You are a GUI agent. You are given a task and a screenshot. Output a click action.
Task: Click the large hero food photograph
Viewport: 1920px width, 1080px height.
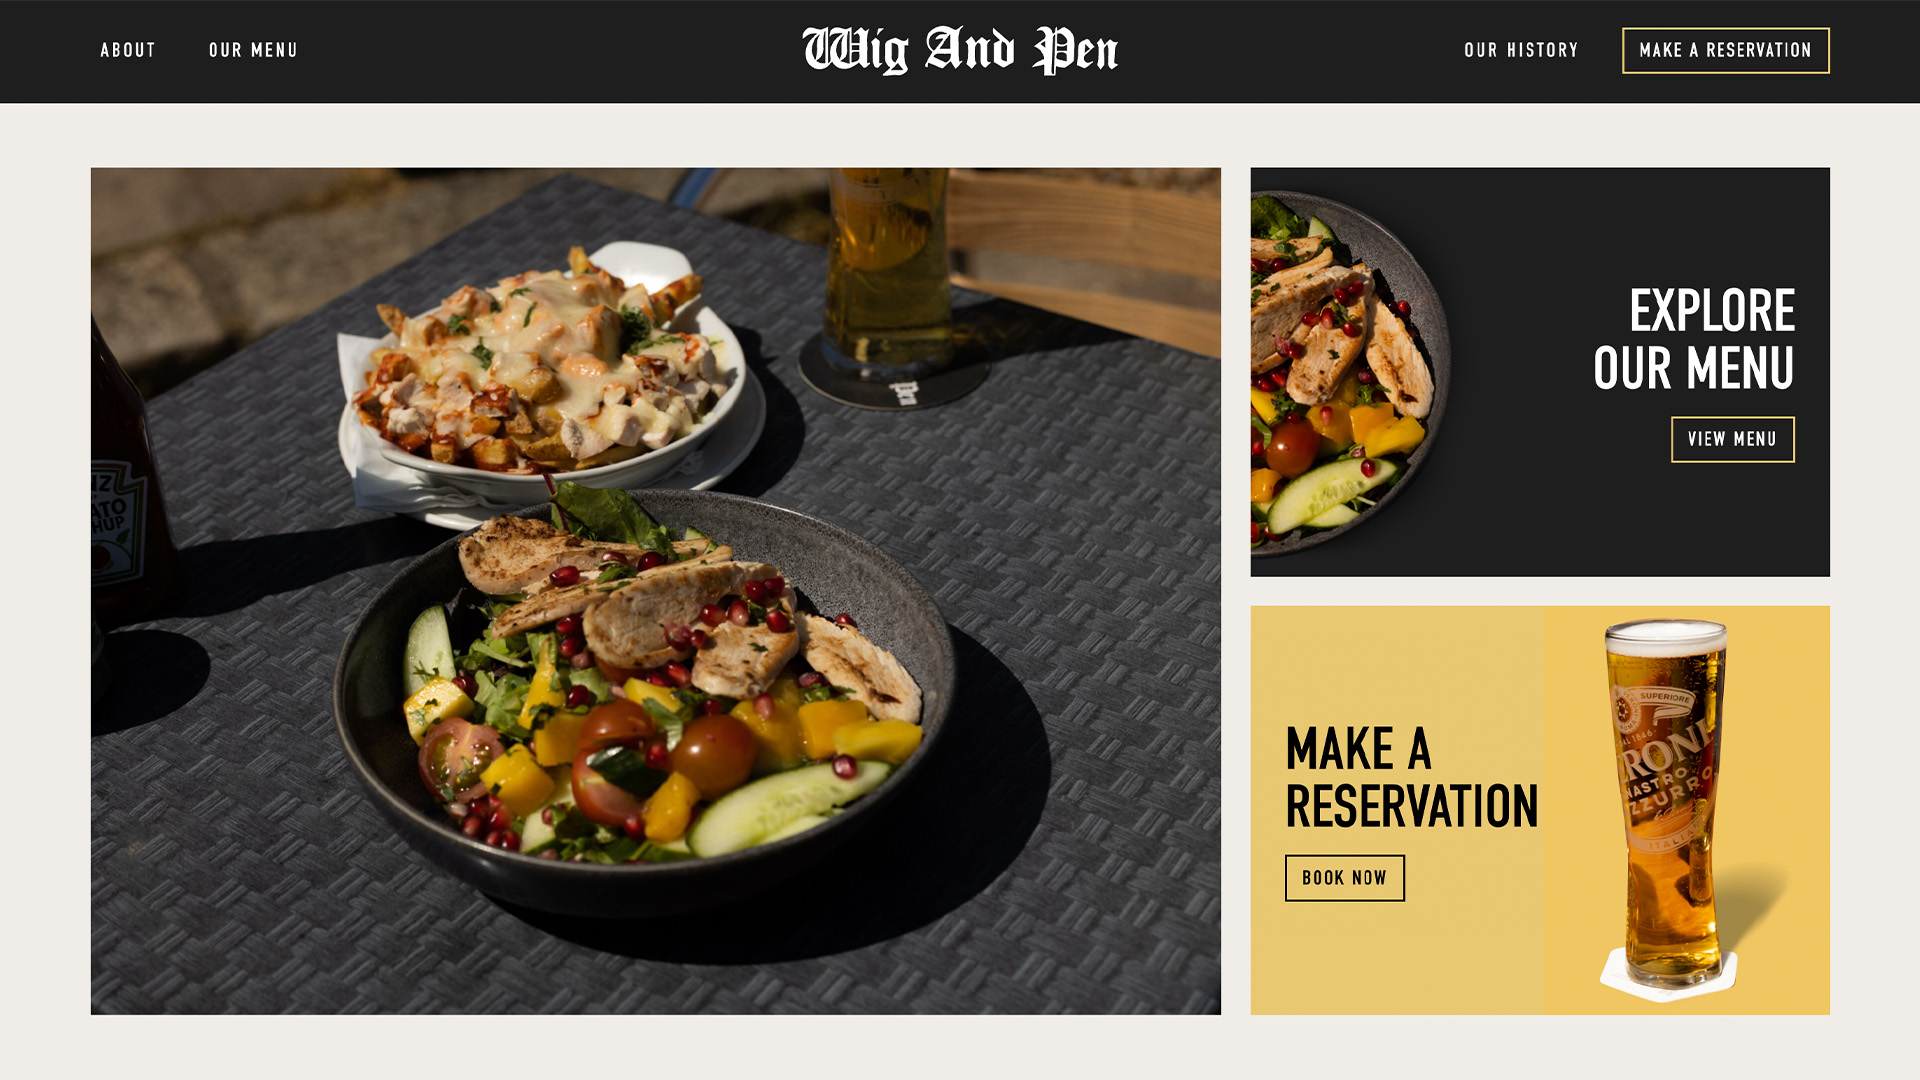(655, 591)
